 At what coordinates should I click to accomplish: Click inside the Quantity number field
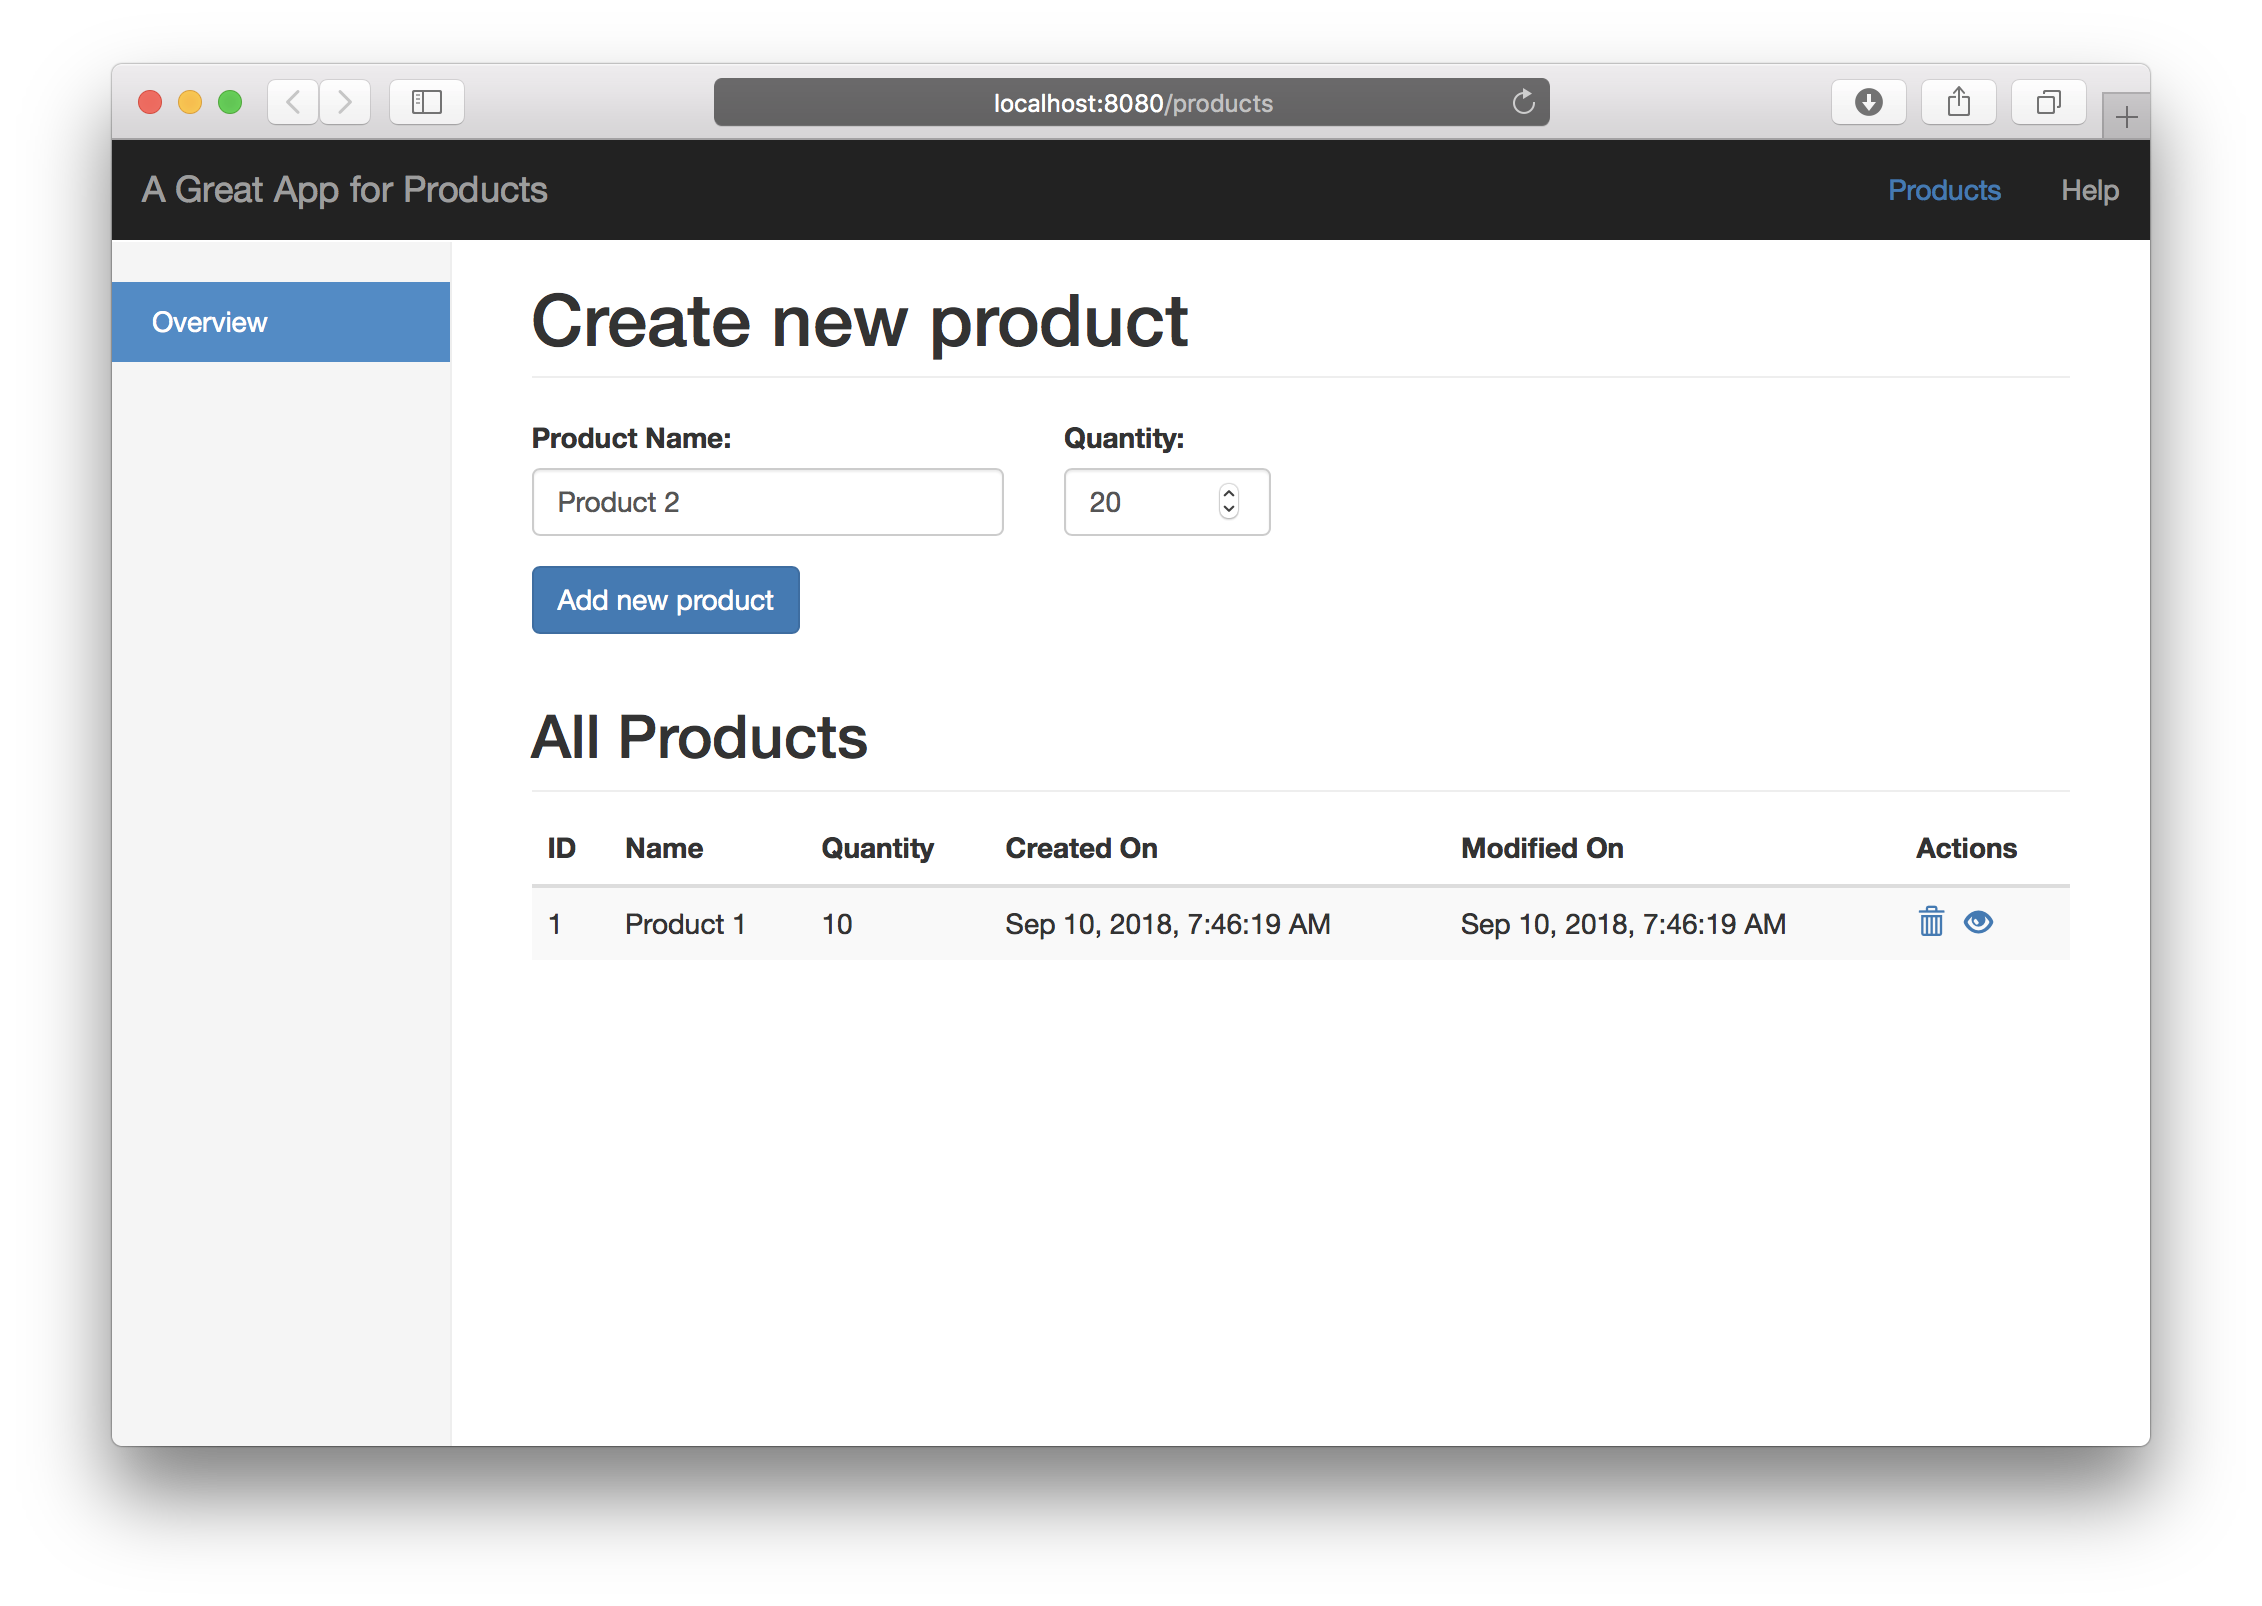(x=1140, y=502)
